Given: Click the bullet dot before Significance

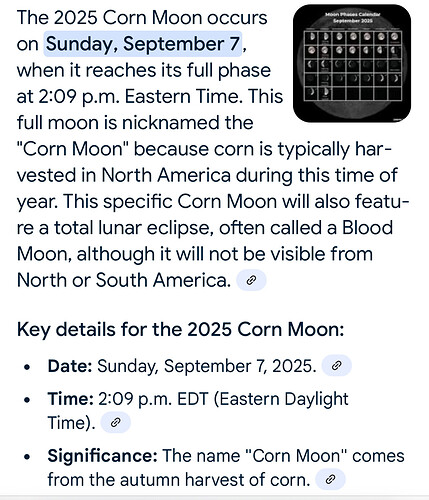Looking at the screenshot, I should tap(27, 457).
